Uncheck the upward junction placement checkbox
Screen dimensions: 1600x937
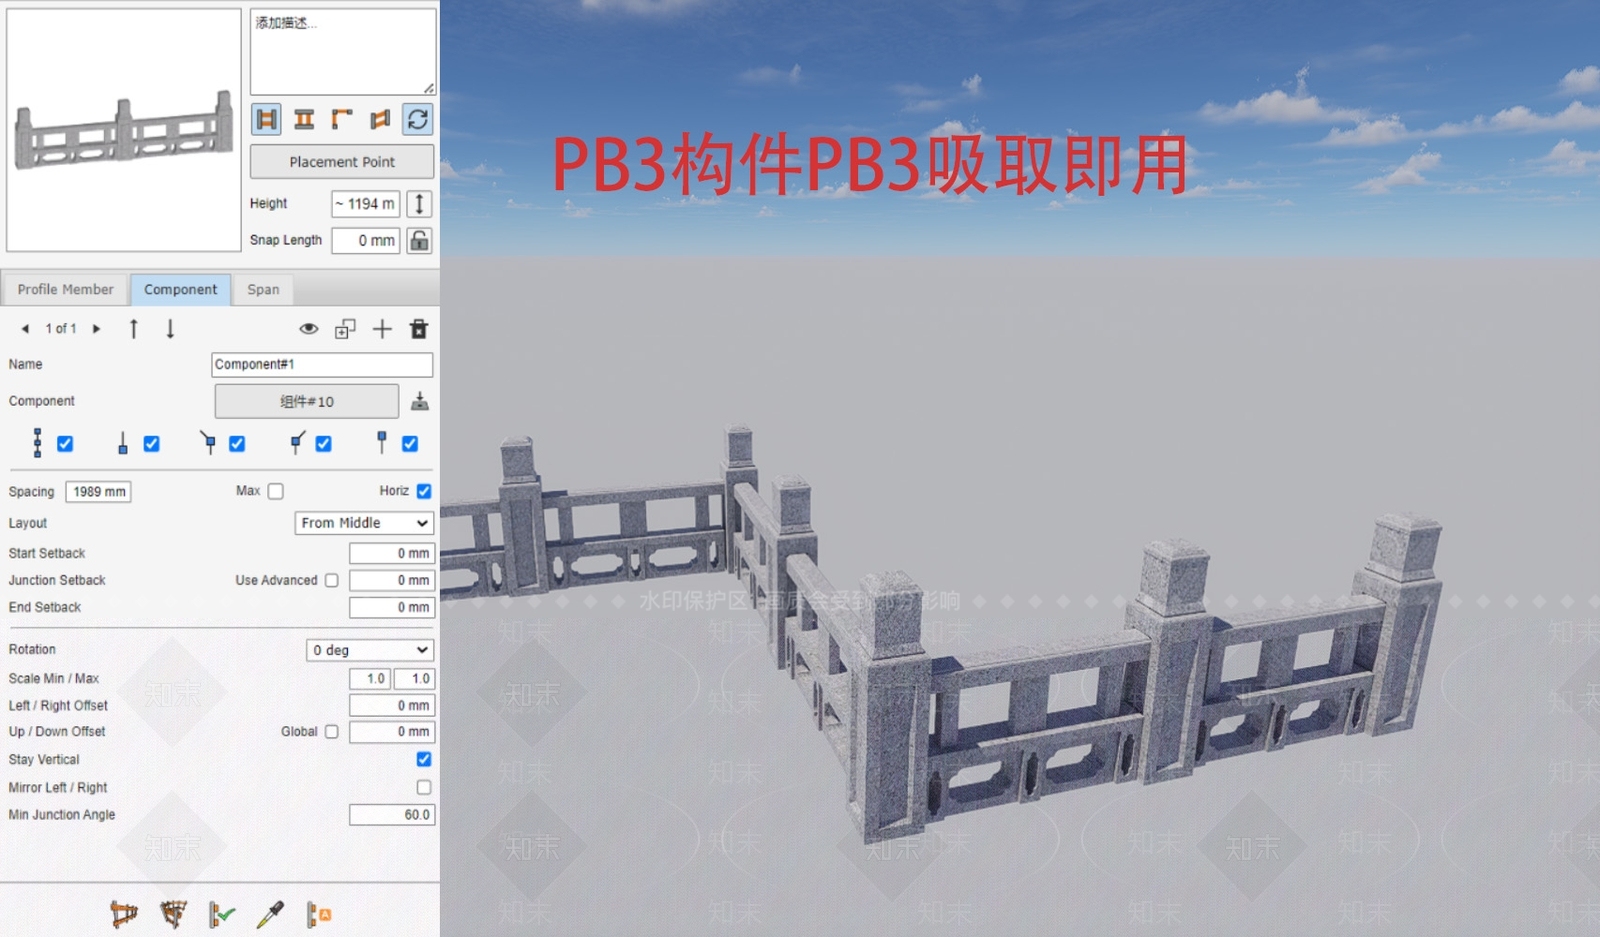point(323,443)
